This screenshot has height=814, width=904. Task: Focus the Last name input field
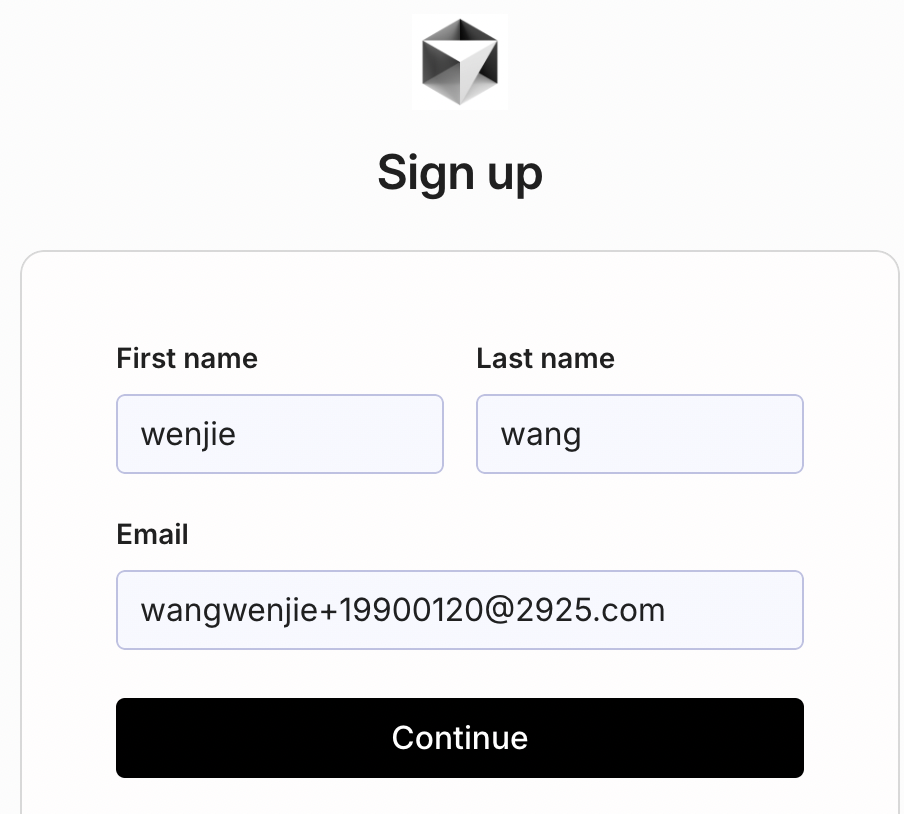click(x=639, y=434)
